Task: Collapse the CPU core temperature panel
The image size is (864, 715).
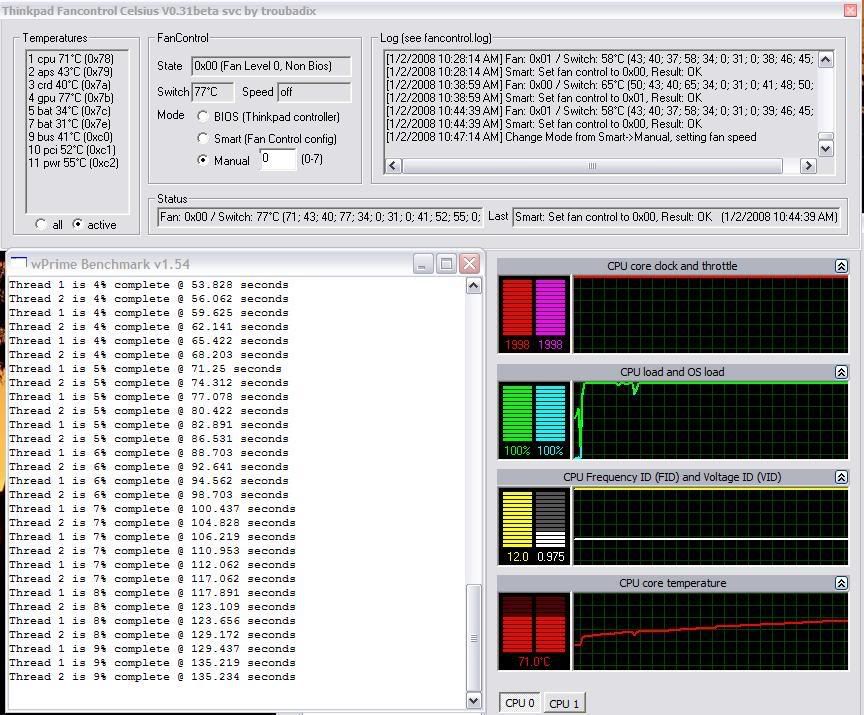Action: (842, 583)
